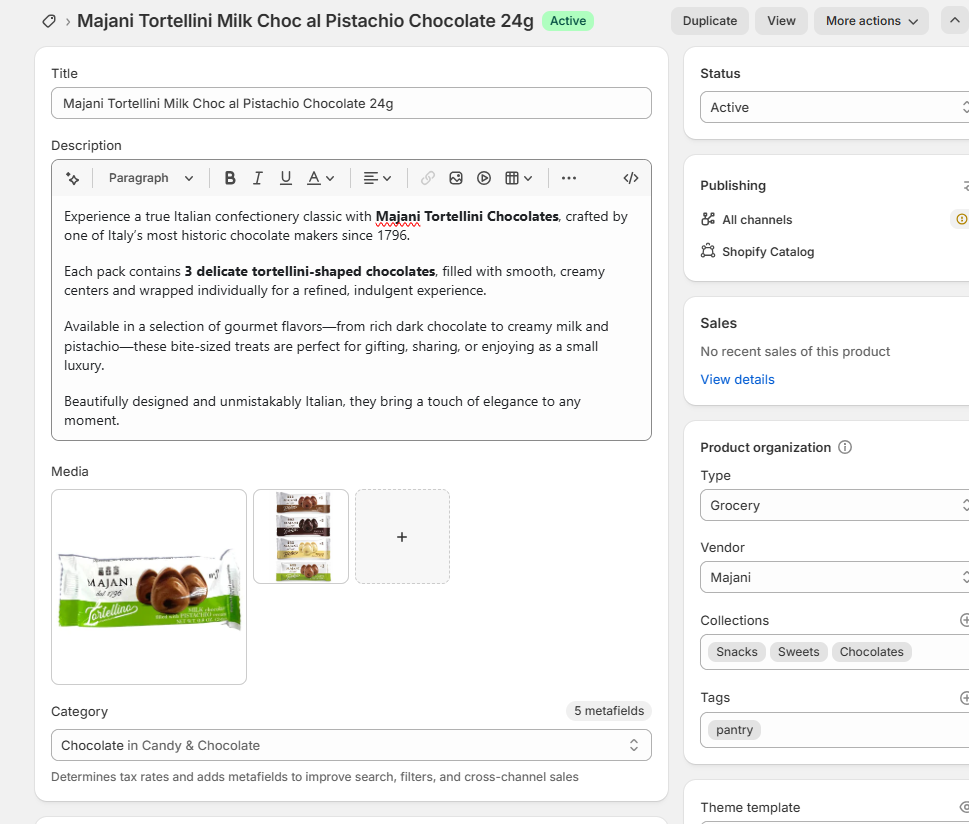Open the Status dropdown showing Active
This screenshot has height=824, width=969.
(834, 108)
